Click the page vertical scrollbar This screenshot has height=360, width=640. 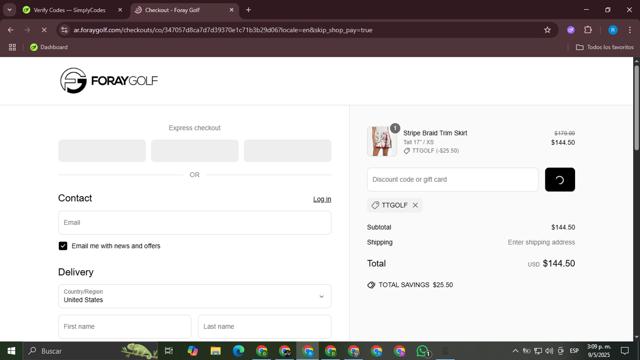(x=636, y=107)
